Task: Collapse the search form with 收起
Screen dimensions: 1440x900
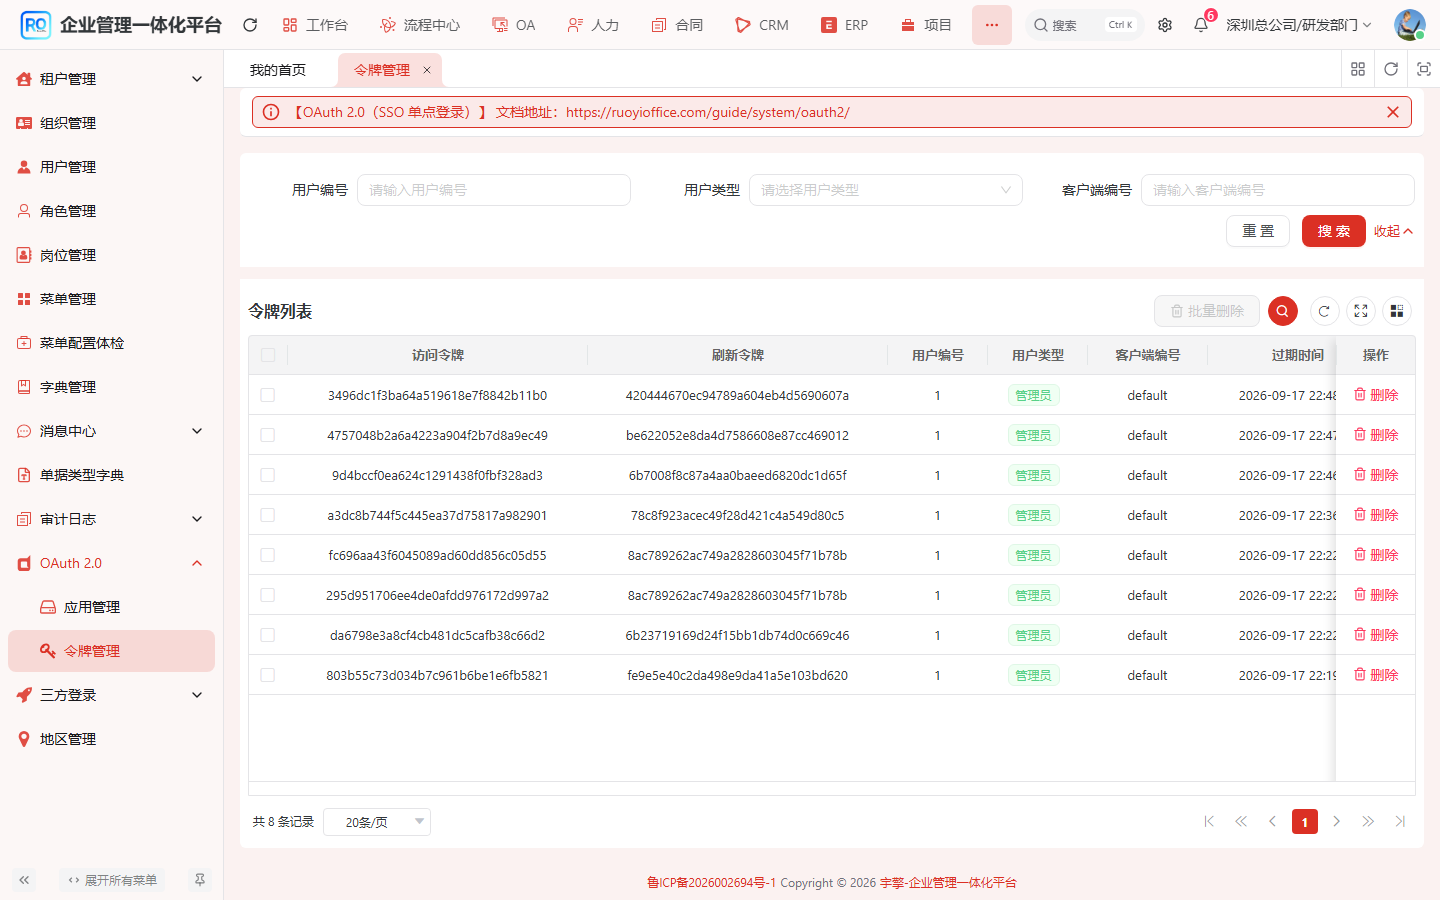Action: 1393,231
